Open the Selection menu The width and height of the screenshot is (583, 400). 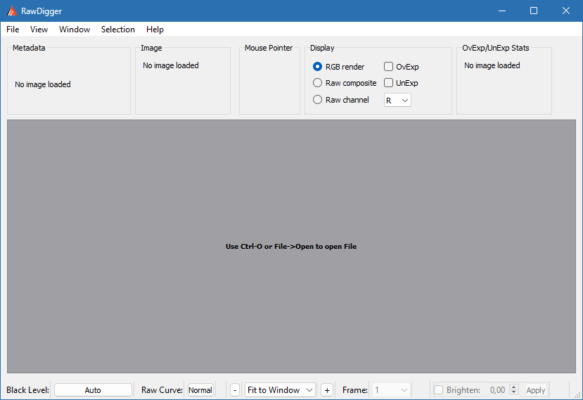tap(118, 29)
